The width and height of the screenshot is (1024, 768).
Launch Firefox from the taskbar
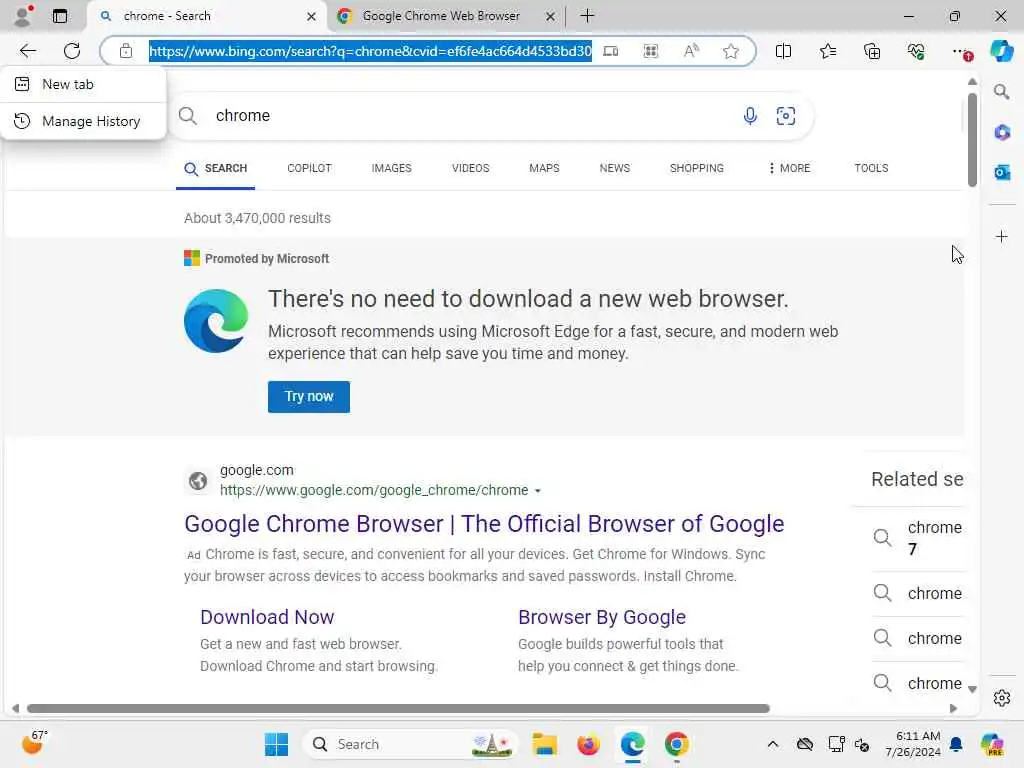click(x=588, y=744)
